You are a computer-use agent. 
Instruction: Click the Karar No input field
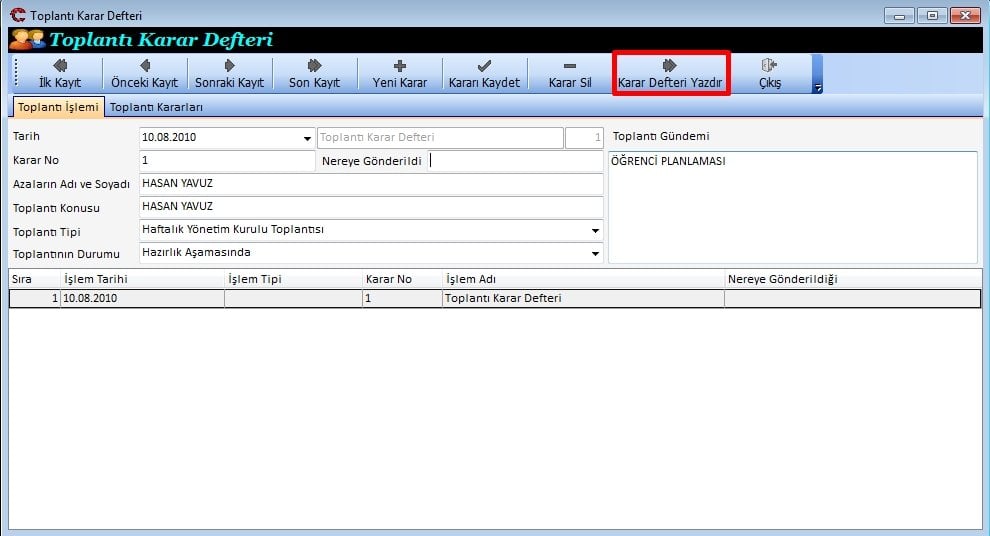click(227, 161)
